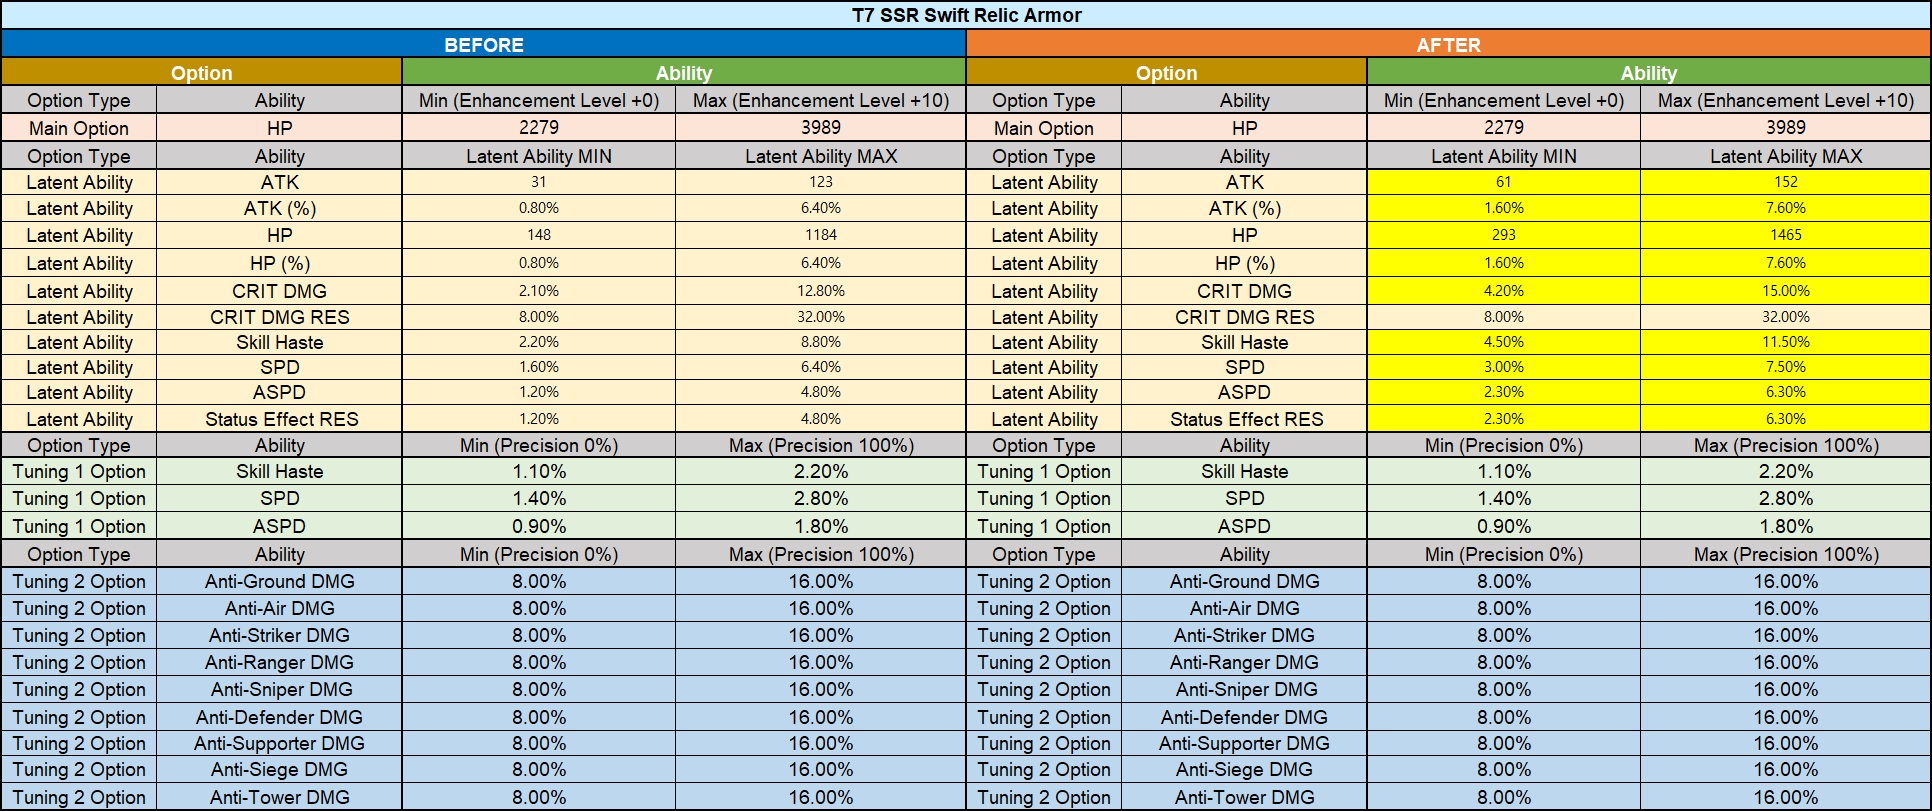Screen dimensions: 1932x811
Task: Click the 'T7 SSR Swift Relic Armor' title
Action: (966, 15)
